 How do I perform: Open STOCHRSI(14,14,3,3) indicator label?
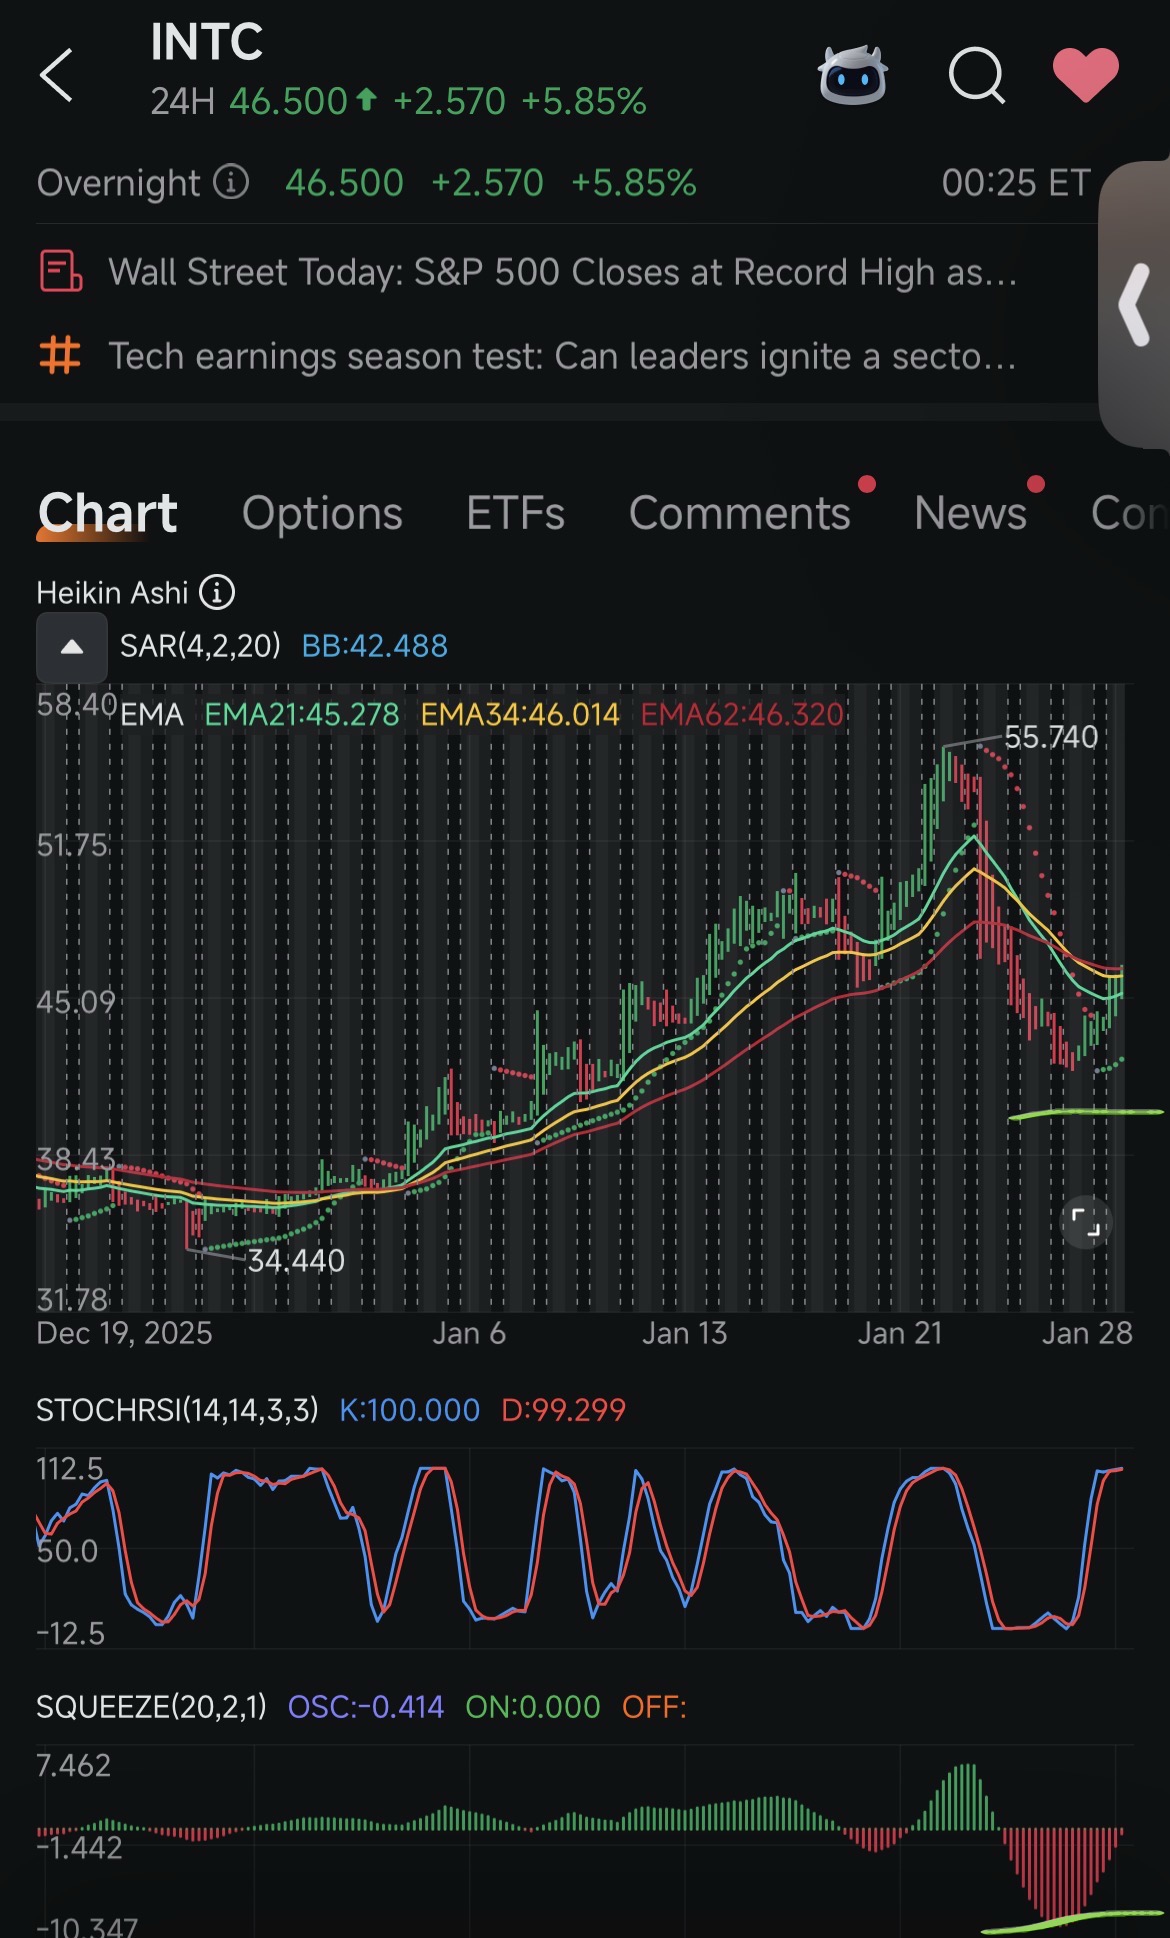click(177, 1410)
